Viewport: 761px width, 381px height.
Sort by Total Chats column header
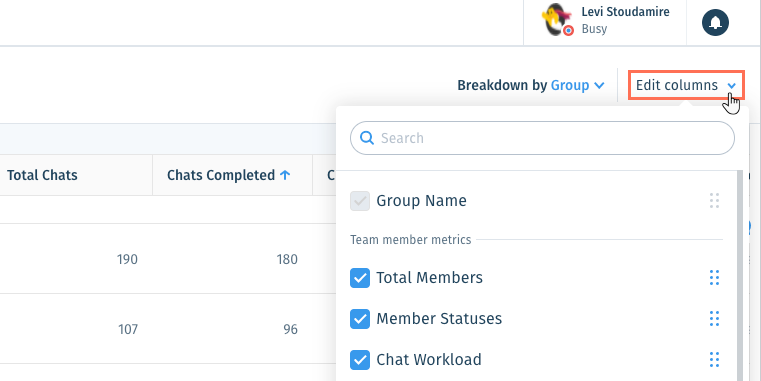tap(42, 175)
